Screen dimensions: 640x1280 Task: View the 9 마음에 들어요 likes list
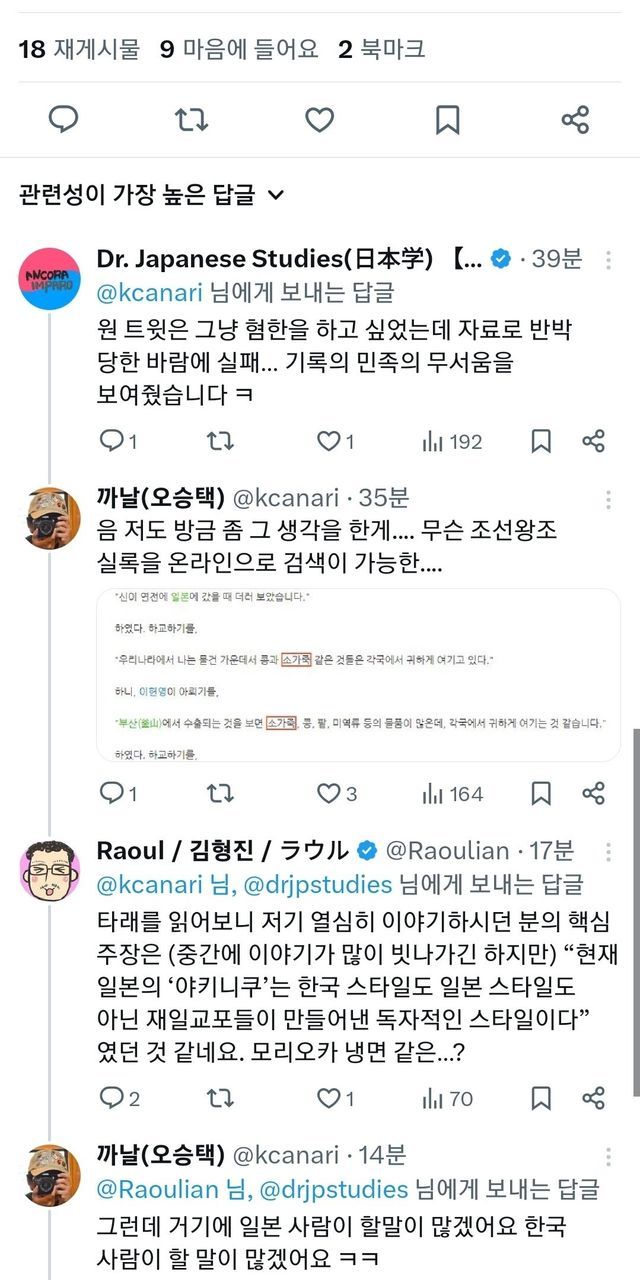(240, 48)
